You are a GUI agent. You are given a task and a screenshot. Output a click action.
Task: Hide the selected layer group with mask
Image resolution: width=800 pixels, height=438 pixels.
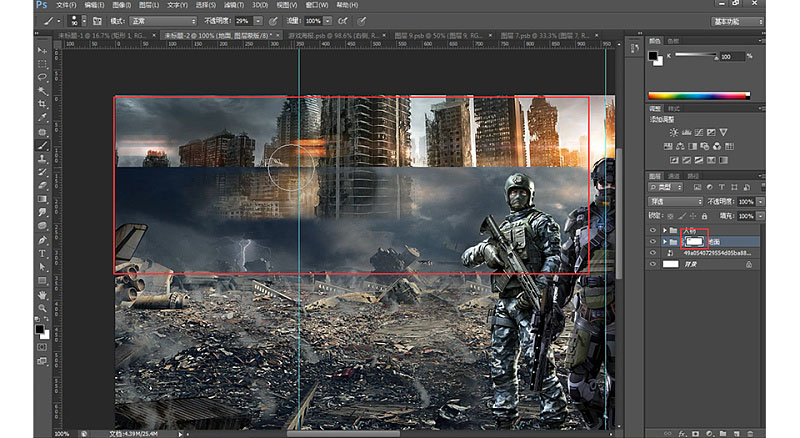pyautogui.click(x=653, y=241)
